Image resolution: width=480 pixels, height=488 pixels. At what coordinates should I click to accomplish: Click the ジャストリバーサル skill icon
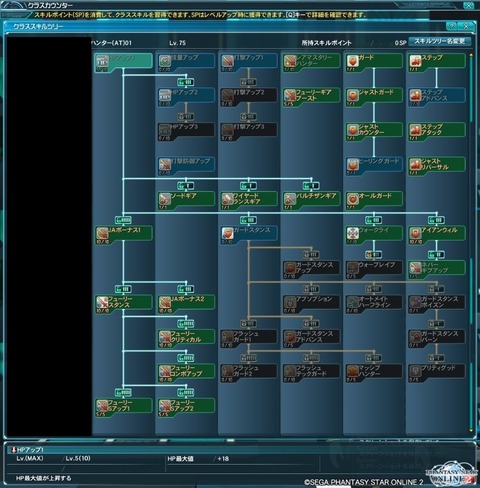click(x=415, y=165)
